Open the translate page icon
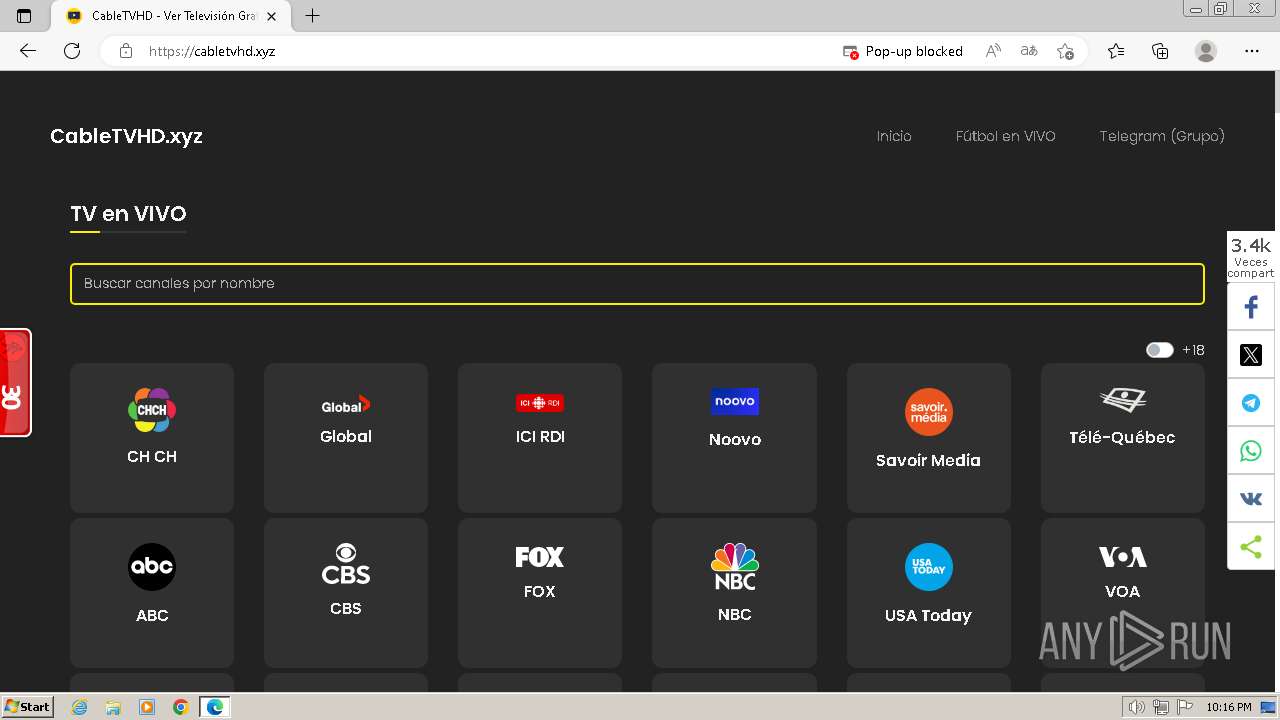The width and height of the screenshot is (1280, 720). pyautogui.click(x=1029, y=51)
